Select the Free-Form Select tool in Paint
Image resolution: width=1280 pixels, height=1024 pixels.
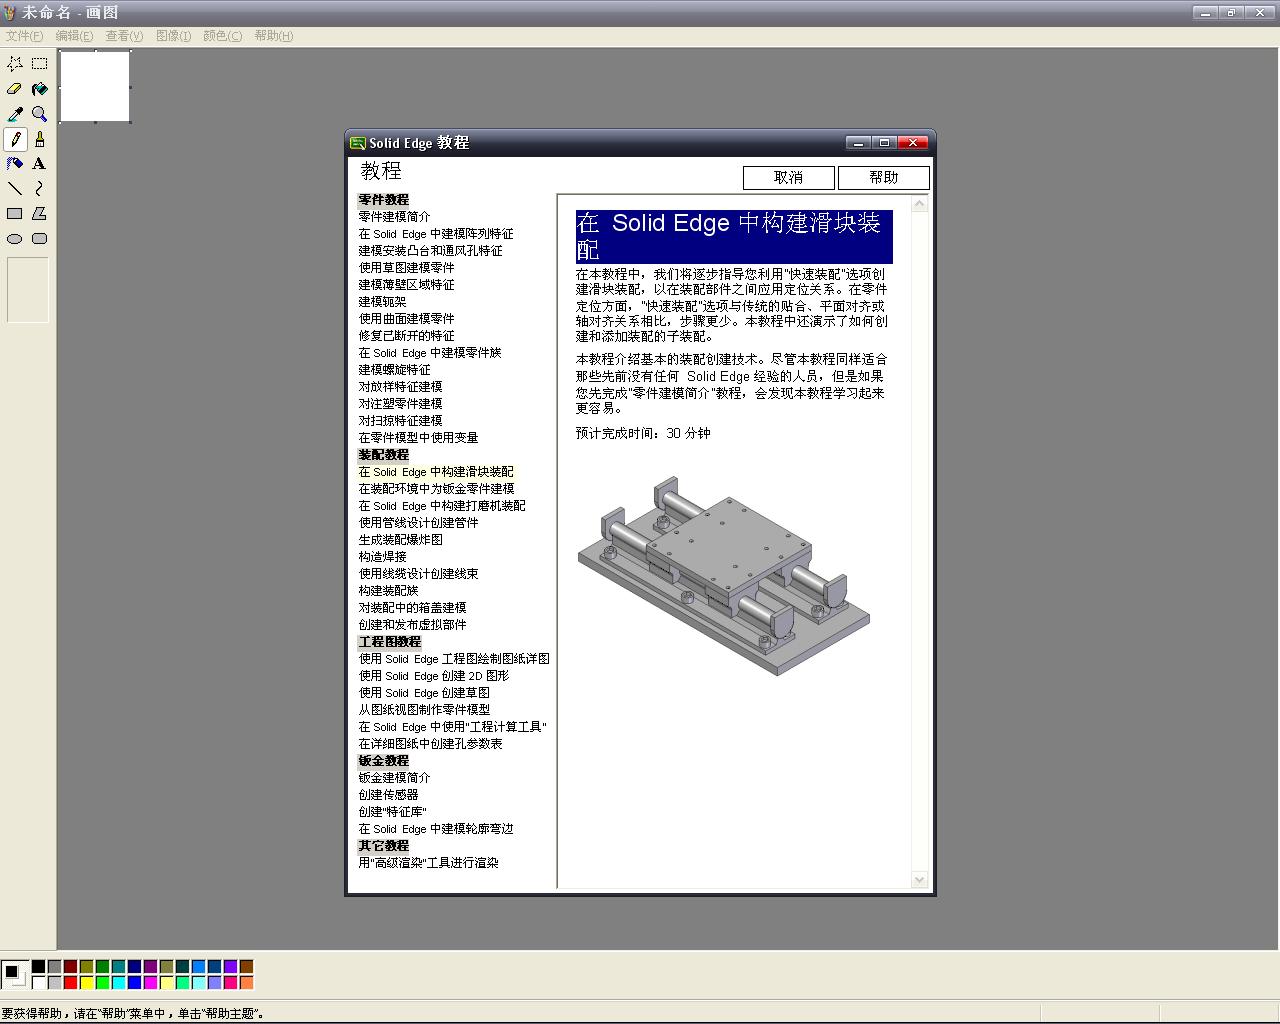[x=15, y=64]
